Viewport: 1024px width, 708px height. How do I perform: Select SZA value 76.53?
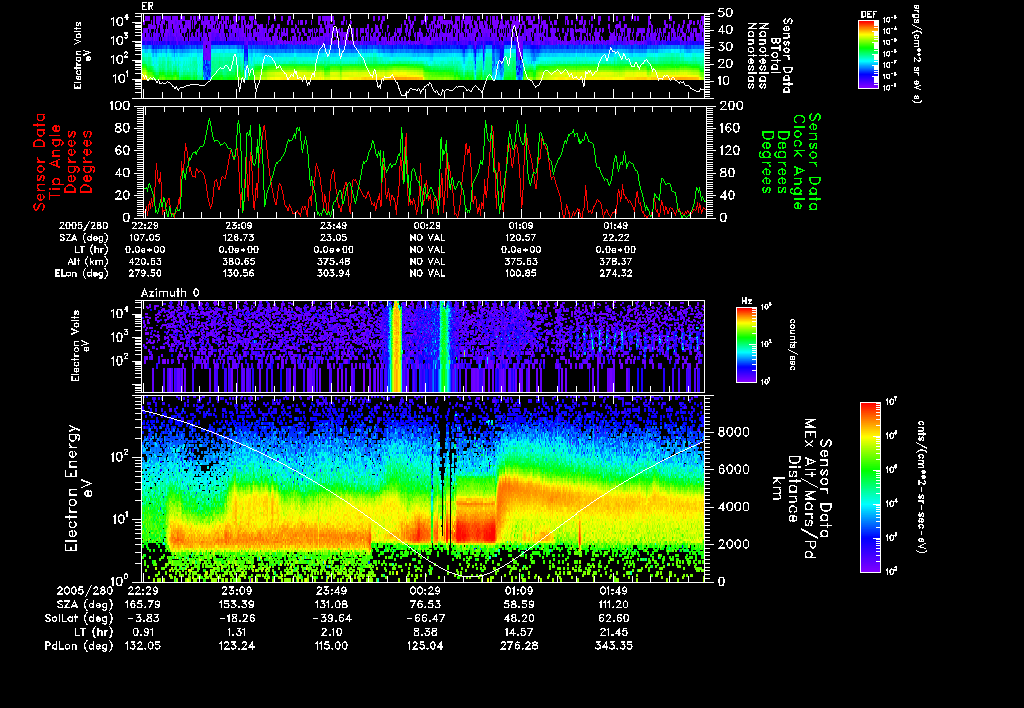426,605
